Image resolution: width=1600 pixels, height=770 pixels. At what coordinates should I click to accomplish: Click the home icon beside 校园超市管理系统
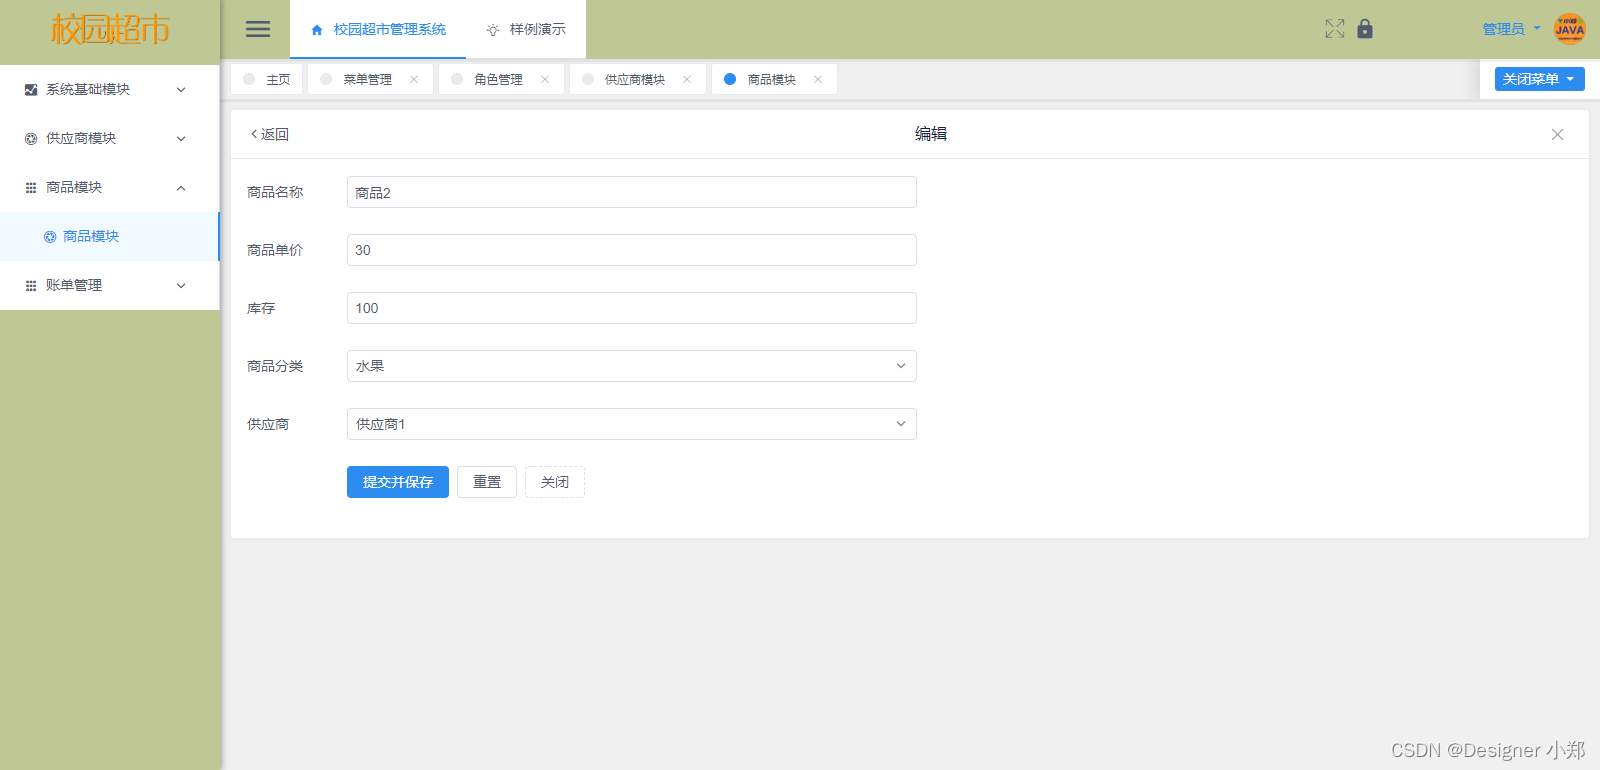pos(317,30)
